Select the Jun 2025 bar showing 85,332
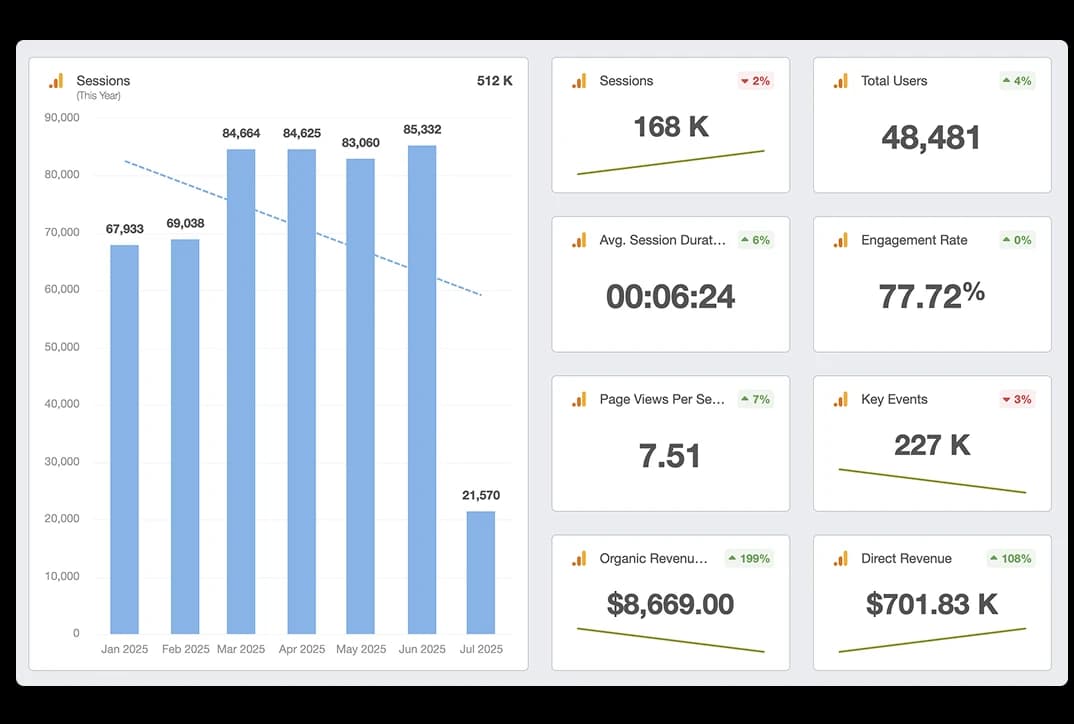The height and width of the screenshot is (724, 1074). click(x=422, y=390)
